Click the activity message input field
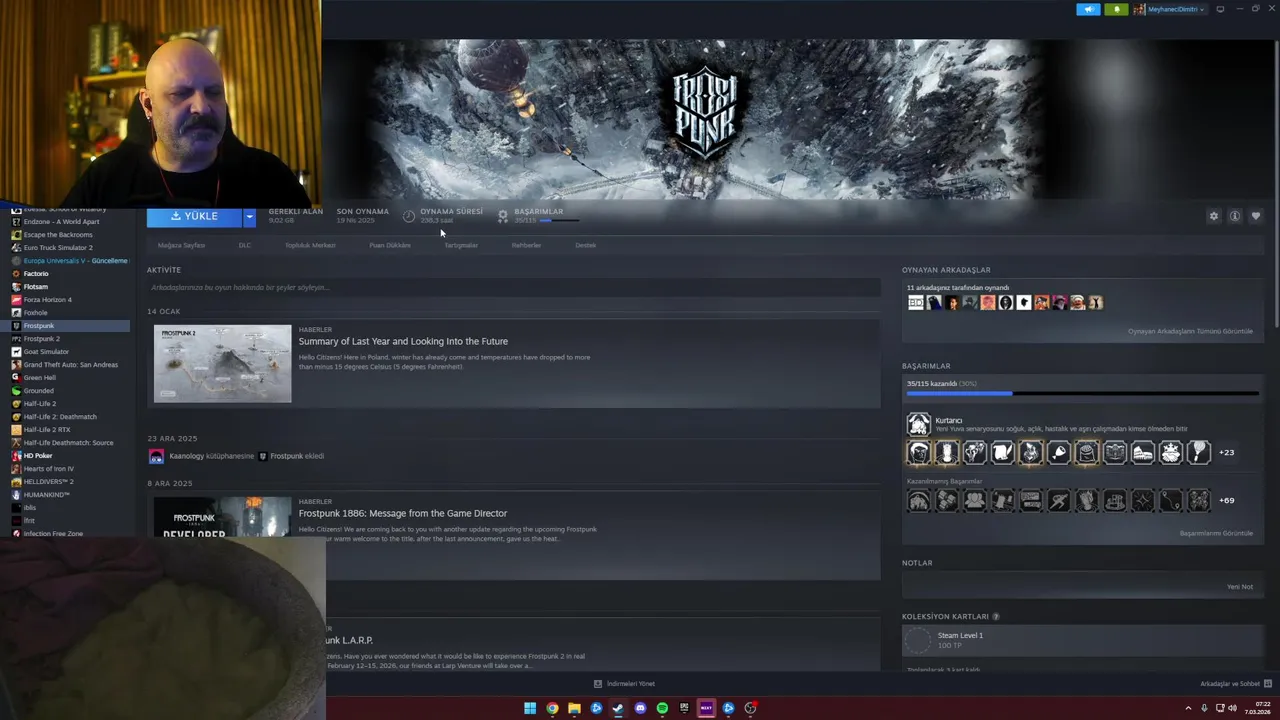The width and height of the screenshot is (1280, 720). coord(514,288)
